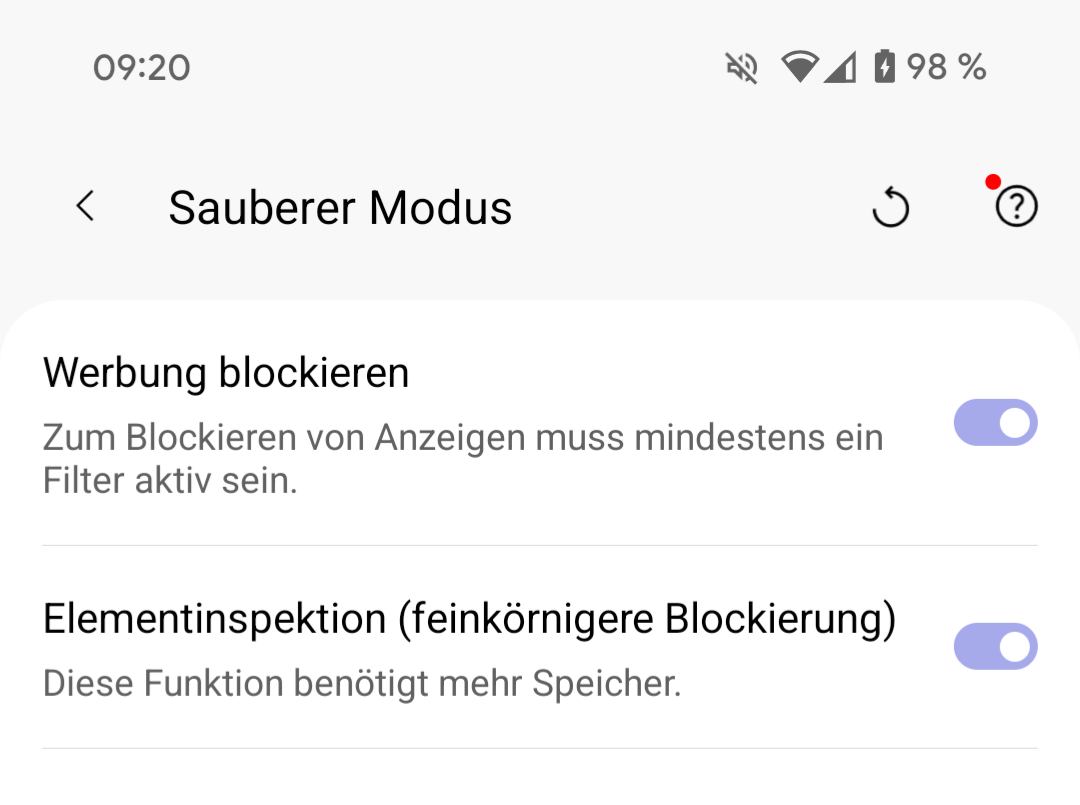Open help via the question mark icon
This screenshot has width=1080, height=805.
pyautogui.click(x=1017, y=208)
